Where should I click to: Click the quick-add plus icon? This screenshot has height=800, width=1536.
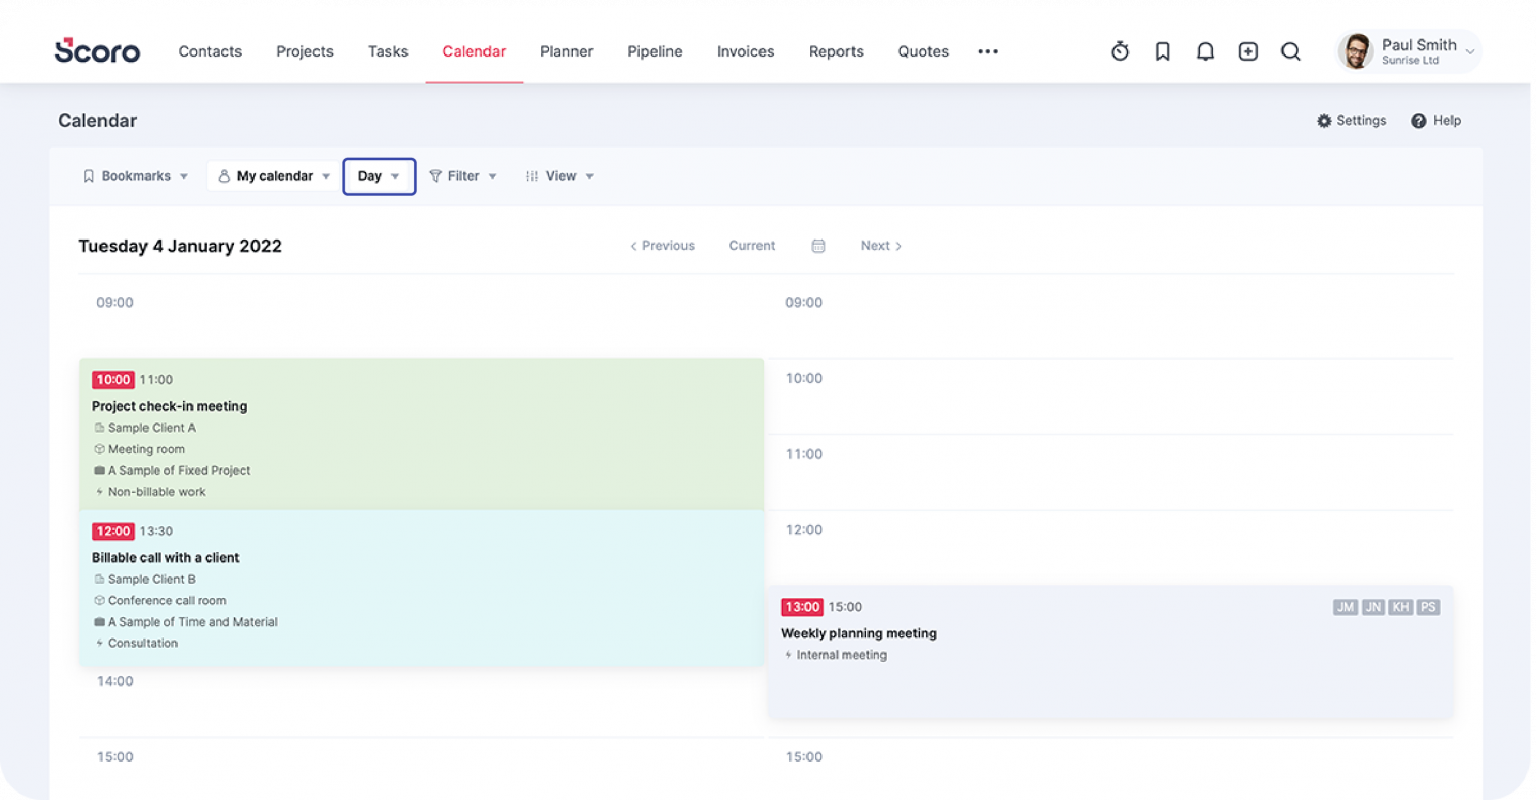[x=1248, y=51]
